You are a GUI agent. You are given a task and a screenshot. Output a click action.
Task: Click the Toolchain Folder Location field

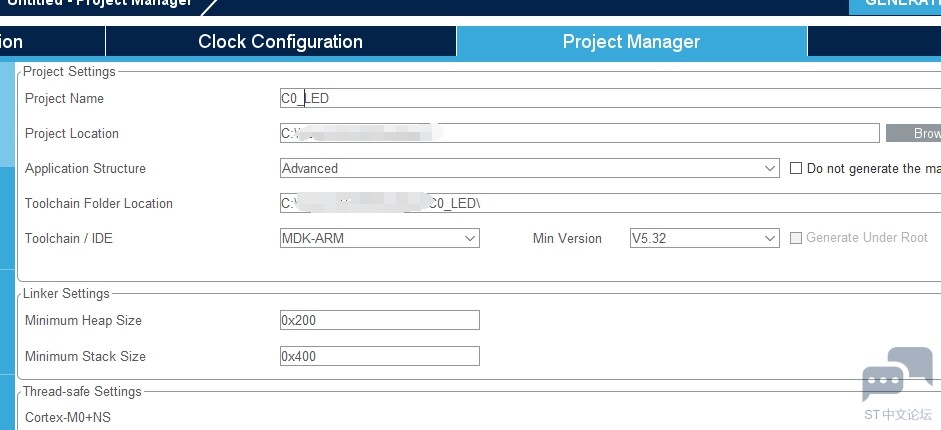coord(610,203)
